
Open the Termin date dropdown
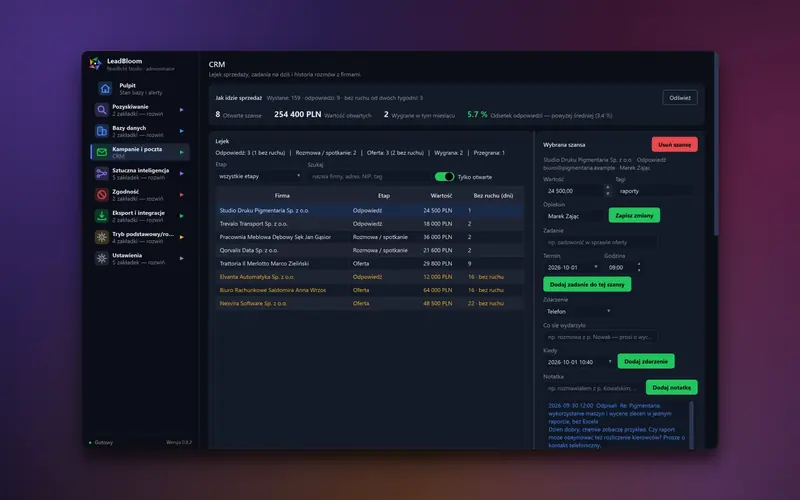click(x=571, y=267)
